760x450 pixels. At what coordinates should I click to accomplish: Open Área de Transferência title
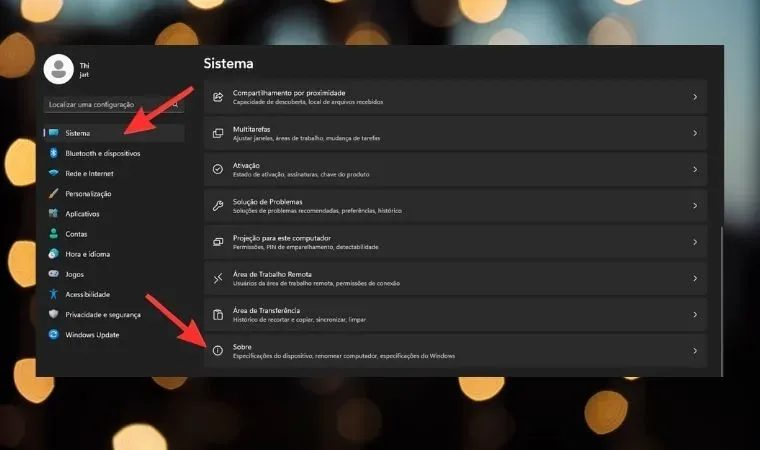pyautogui.click(x=267, y=310)
